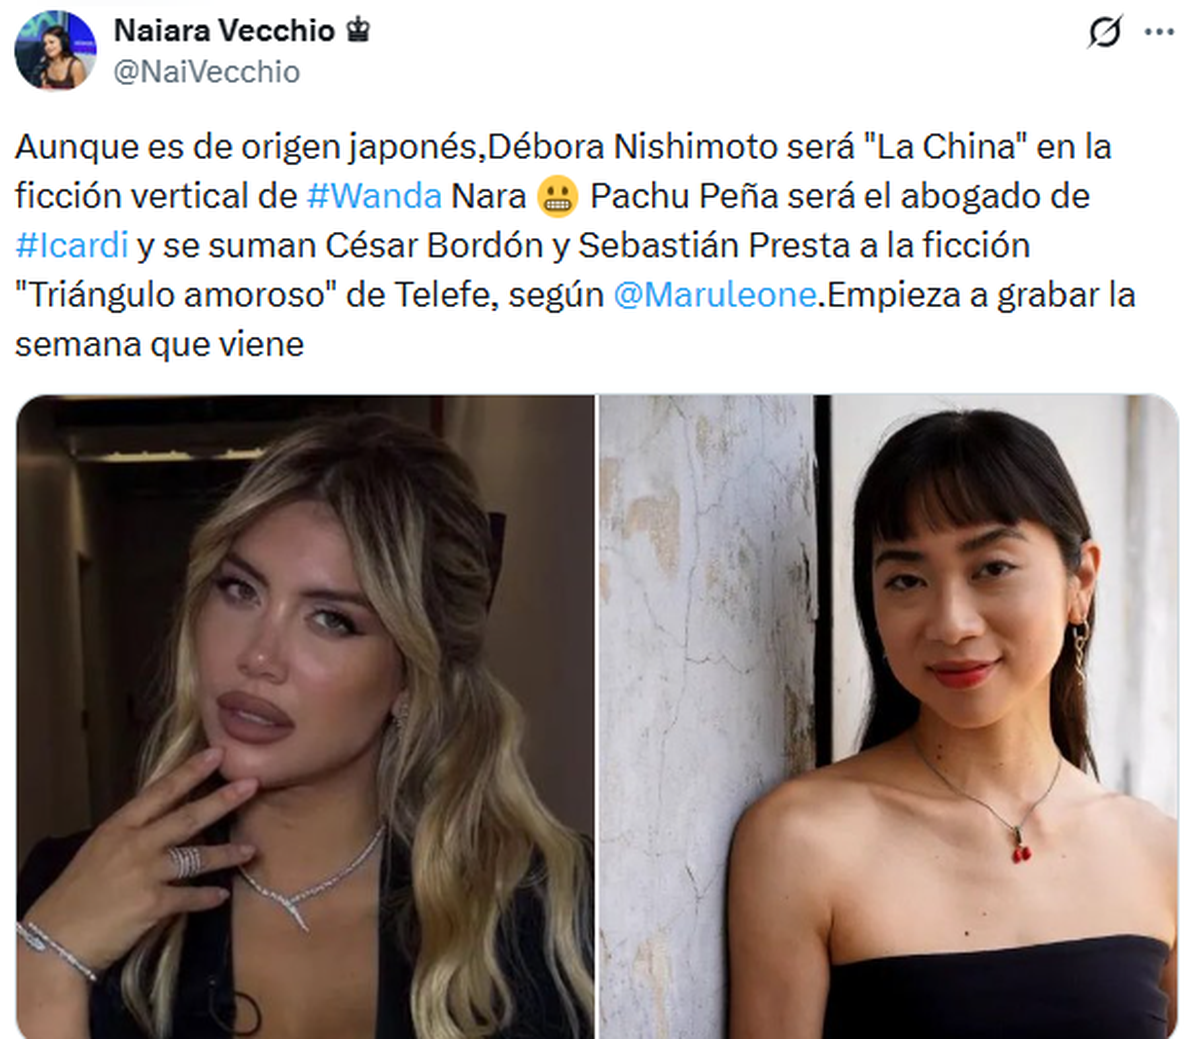
Task: Open Naiara Vecchio's profile avatar
Action: point(56,51)
